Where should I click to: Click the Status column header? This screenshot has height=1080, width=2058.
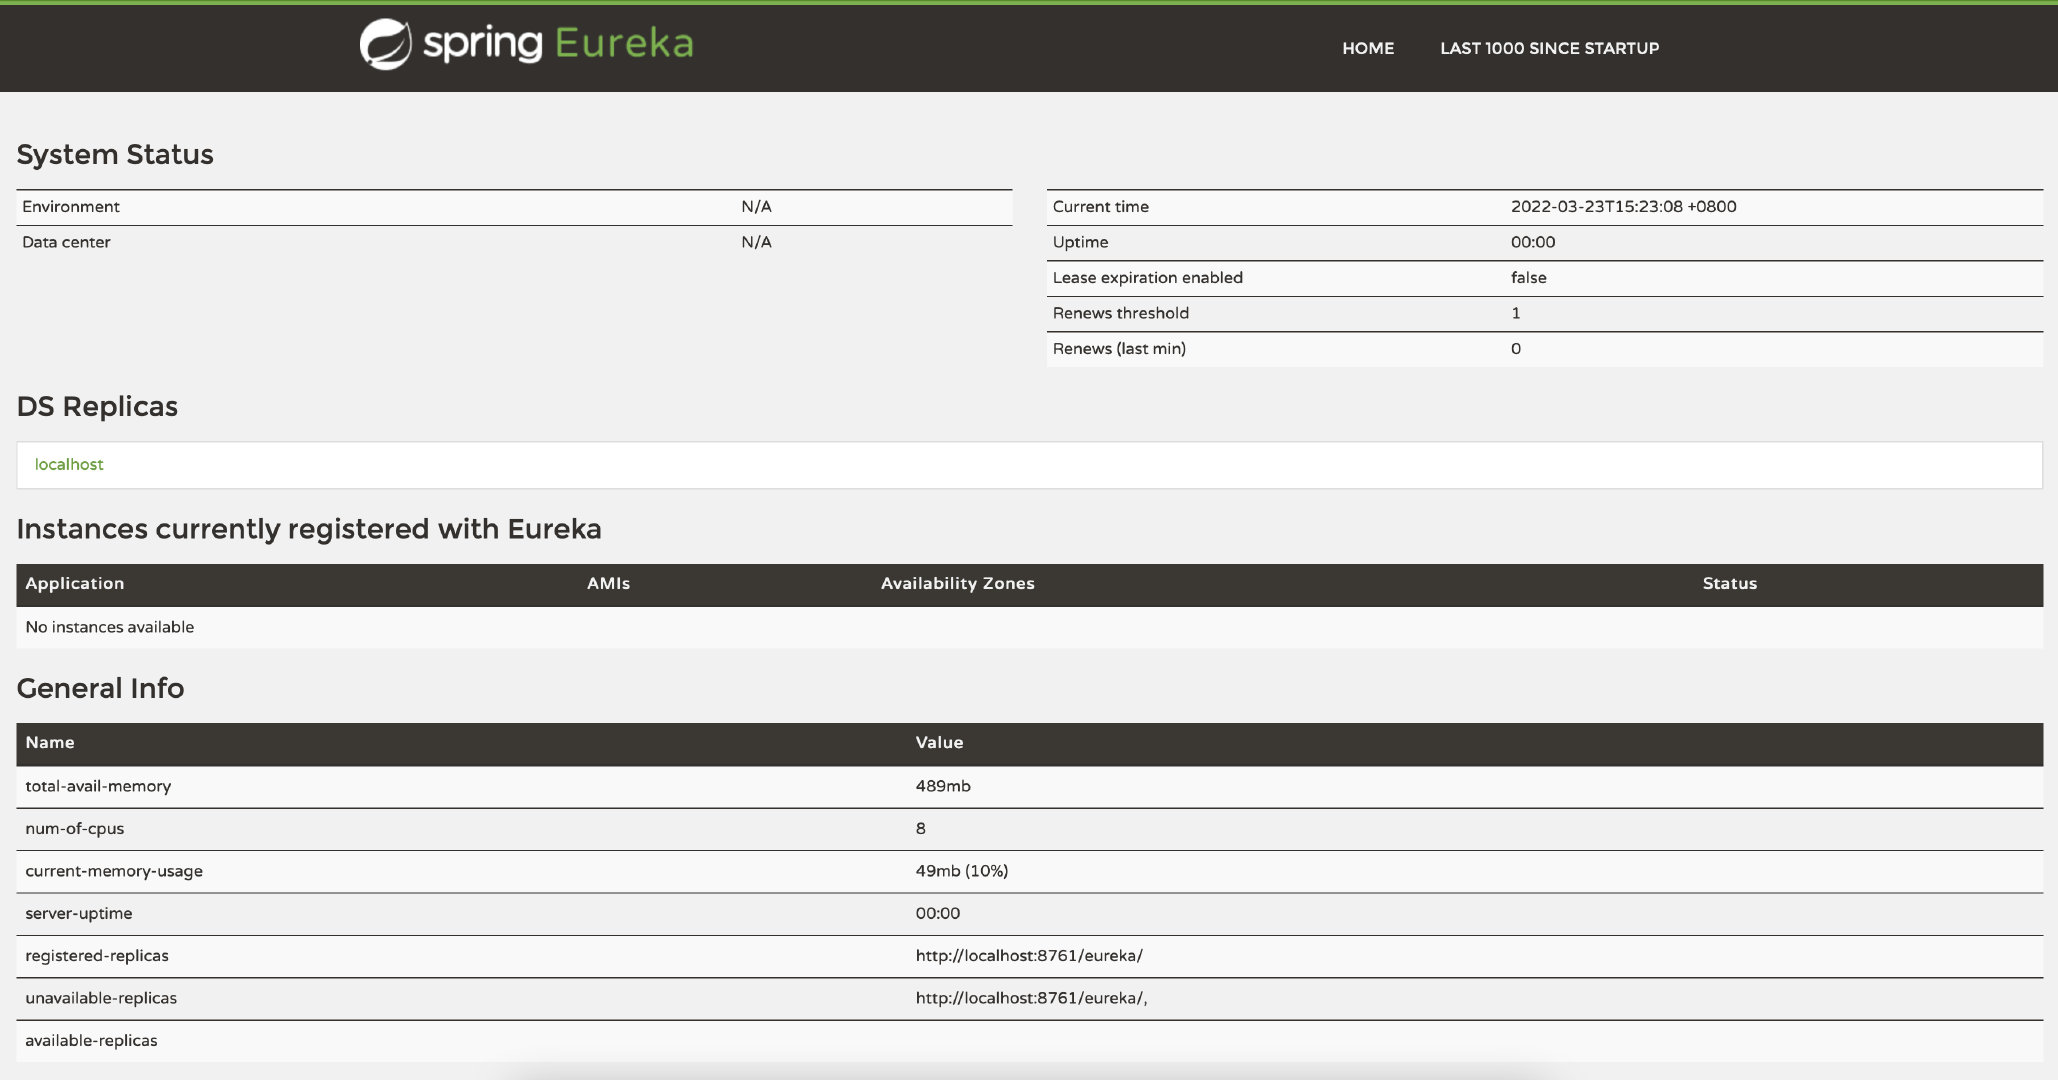click(1729, 584)
